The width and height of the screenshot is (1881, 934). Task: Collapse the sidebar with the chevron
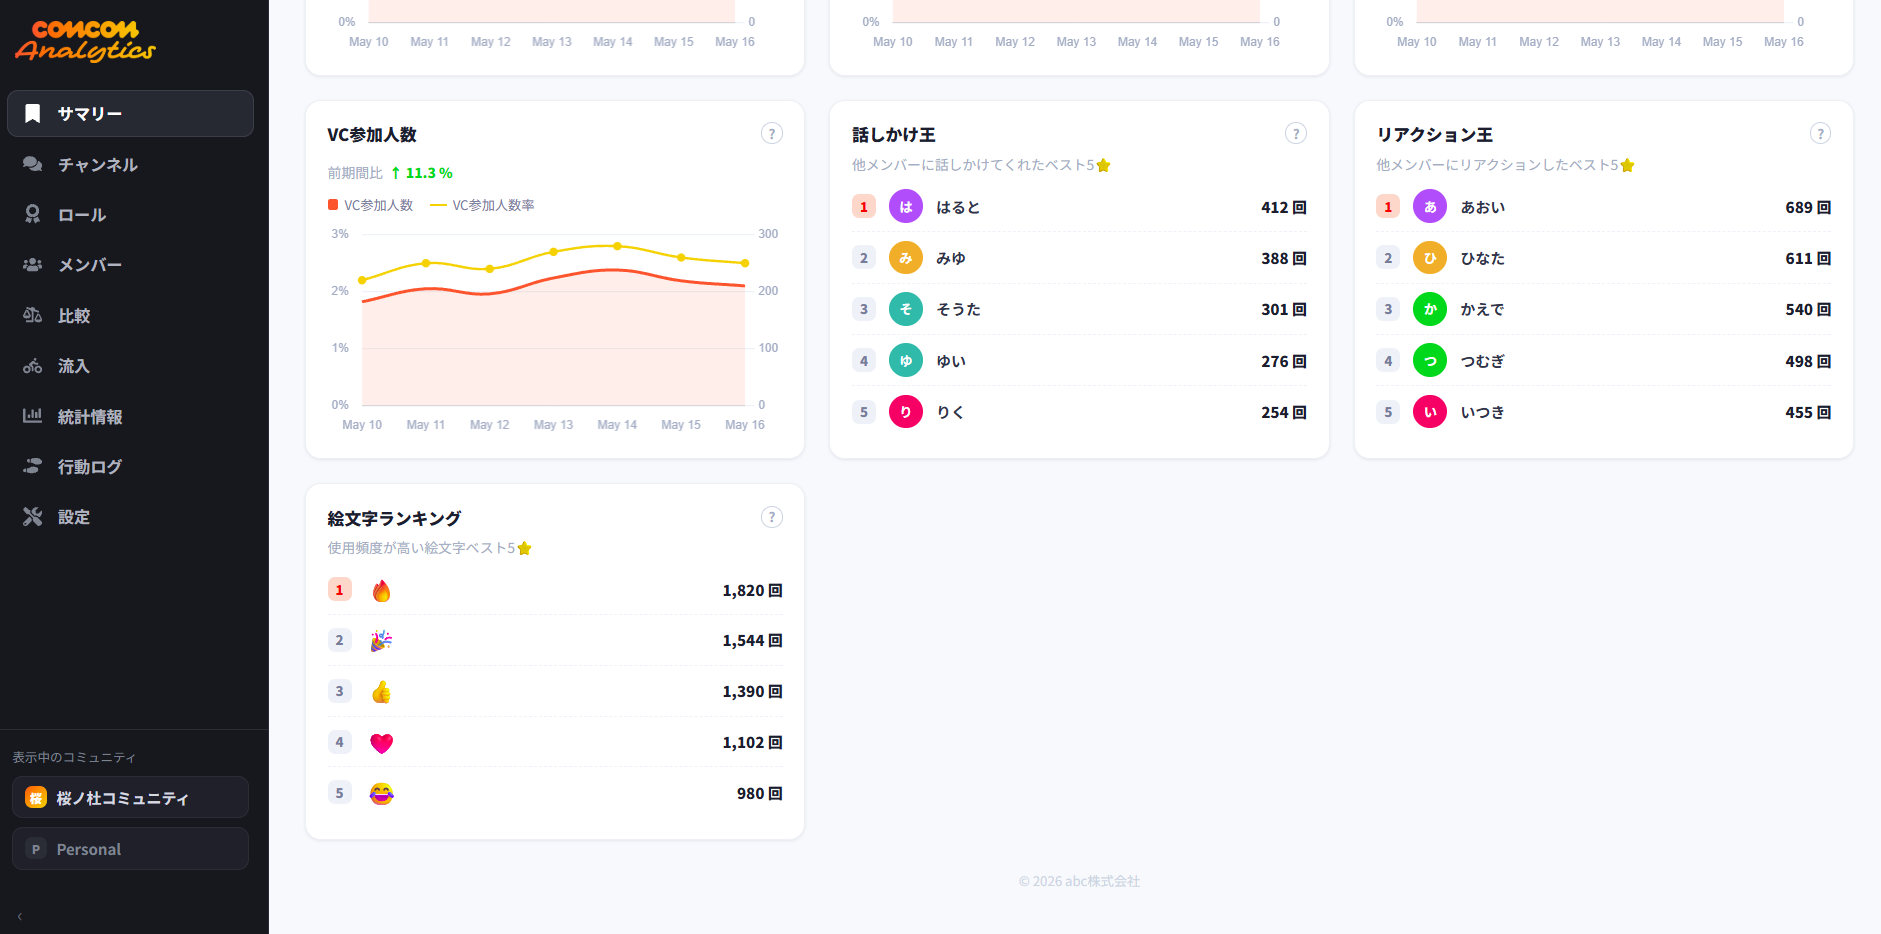[20, 916]
